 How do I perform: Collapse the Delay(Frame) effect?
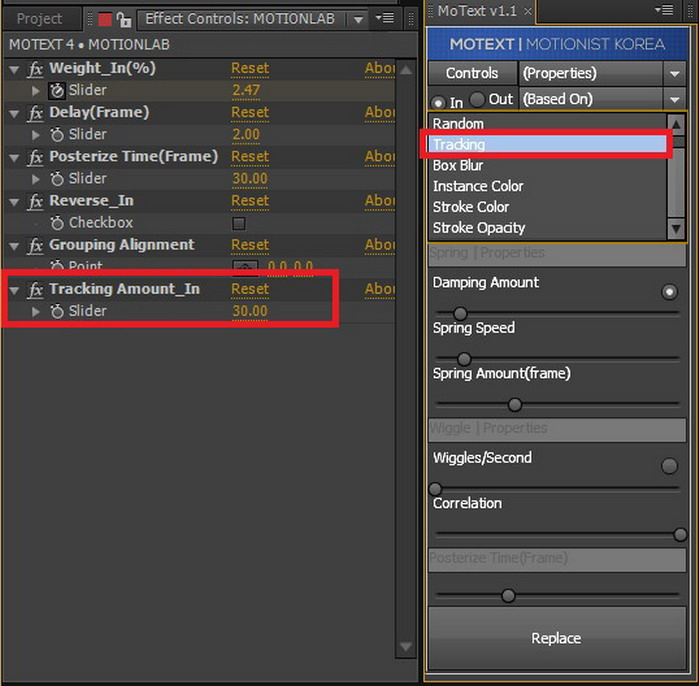[x=14, y=114]
